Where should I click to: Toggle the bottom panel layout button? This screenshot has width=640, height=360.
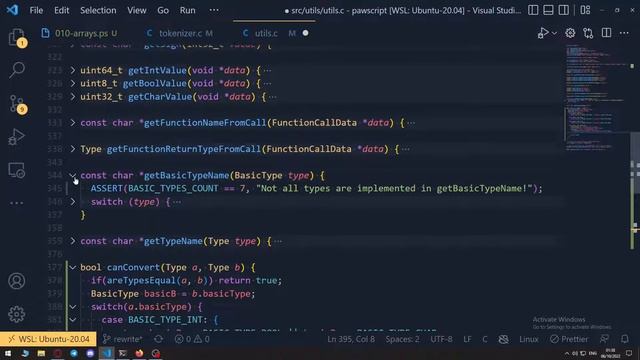pos(548,10)
